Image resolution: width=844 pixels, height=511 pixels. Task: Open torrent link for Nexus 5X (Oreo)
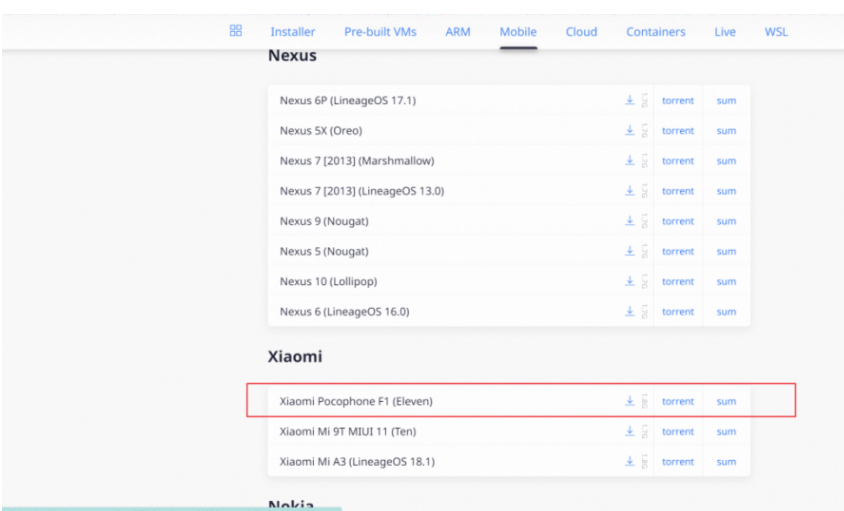[678, 131]
